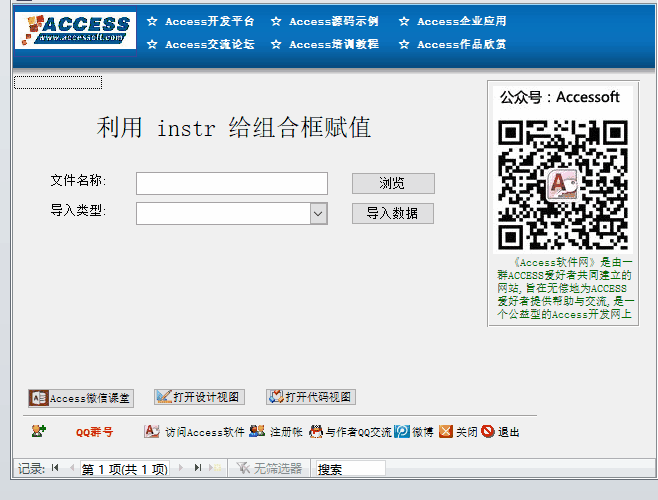Click the 导入数据 button

393,213
